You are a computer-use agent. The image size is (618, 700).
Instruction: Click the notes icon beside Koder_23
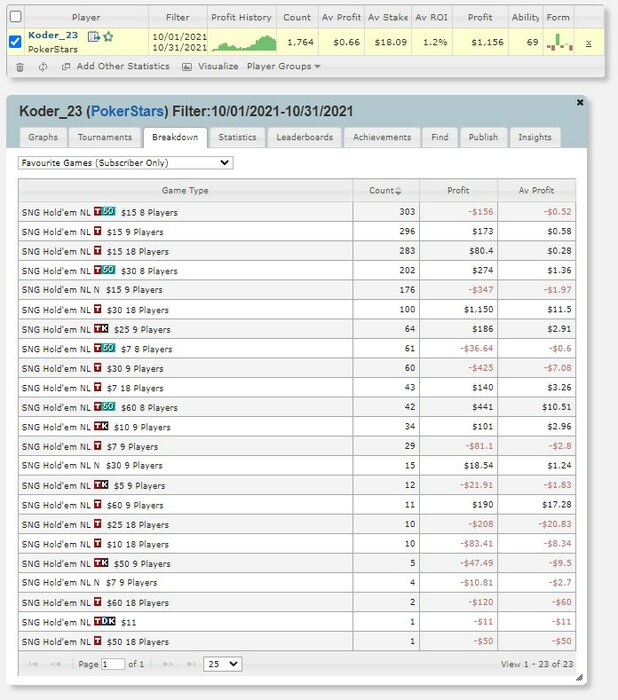pyautogui.click(x=94, y=37)
